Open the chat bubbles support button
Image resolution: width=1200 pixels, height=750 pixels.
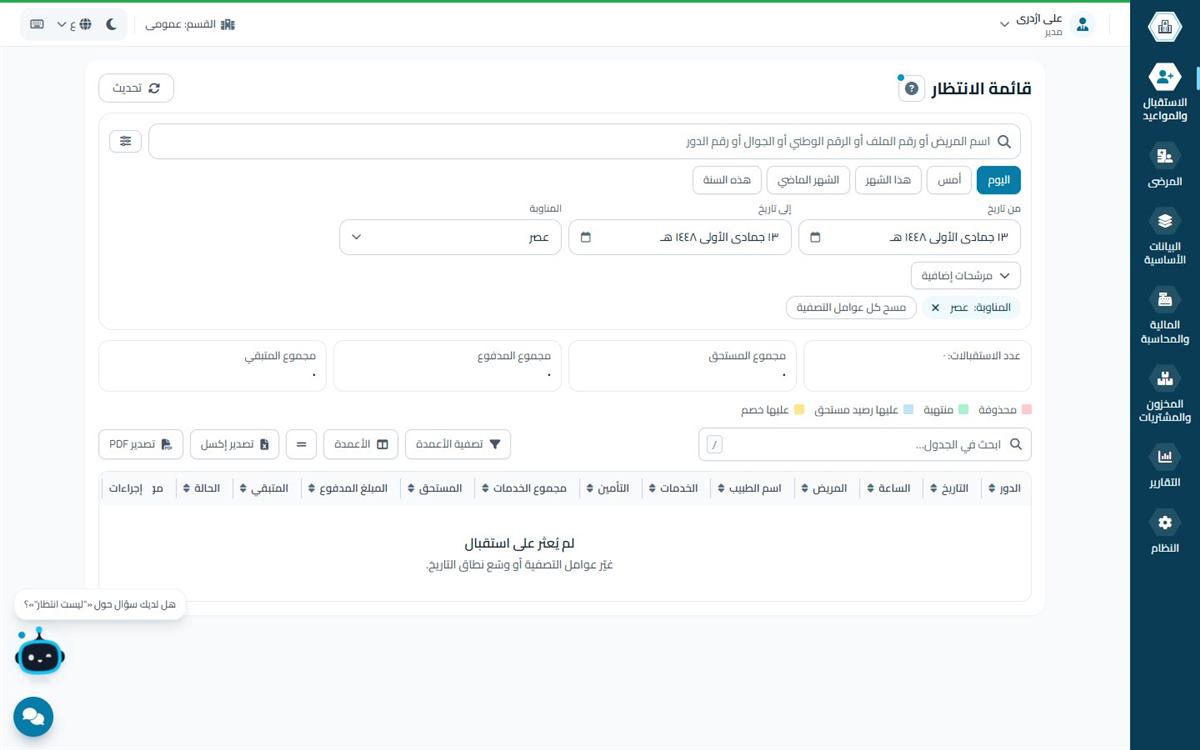click(33, 717)
